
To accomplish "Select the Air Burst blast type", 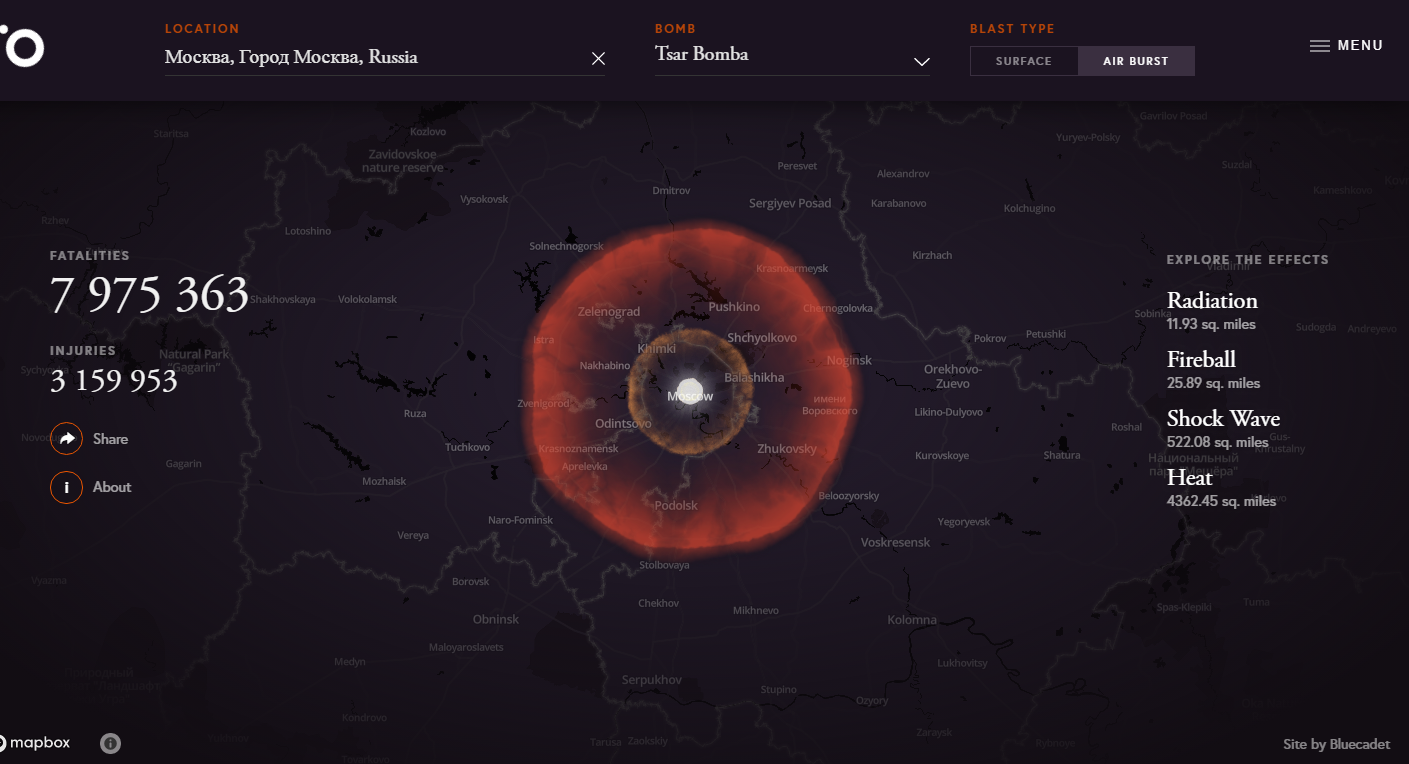I will [x=1136, y=61].
